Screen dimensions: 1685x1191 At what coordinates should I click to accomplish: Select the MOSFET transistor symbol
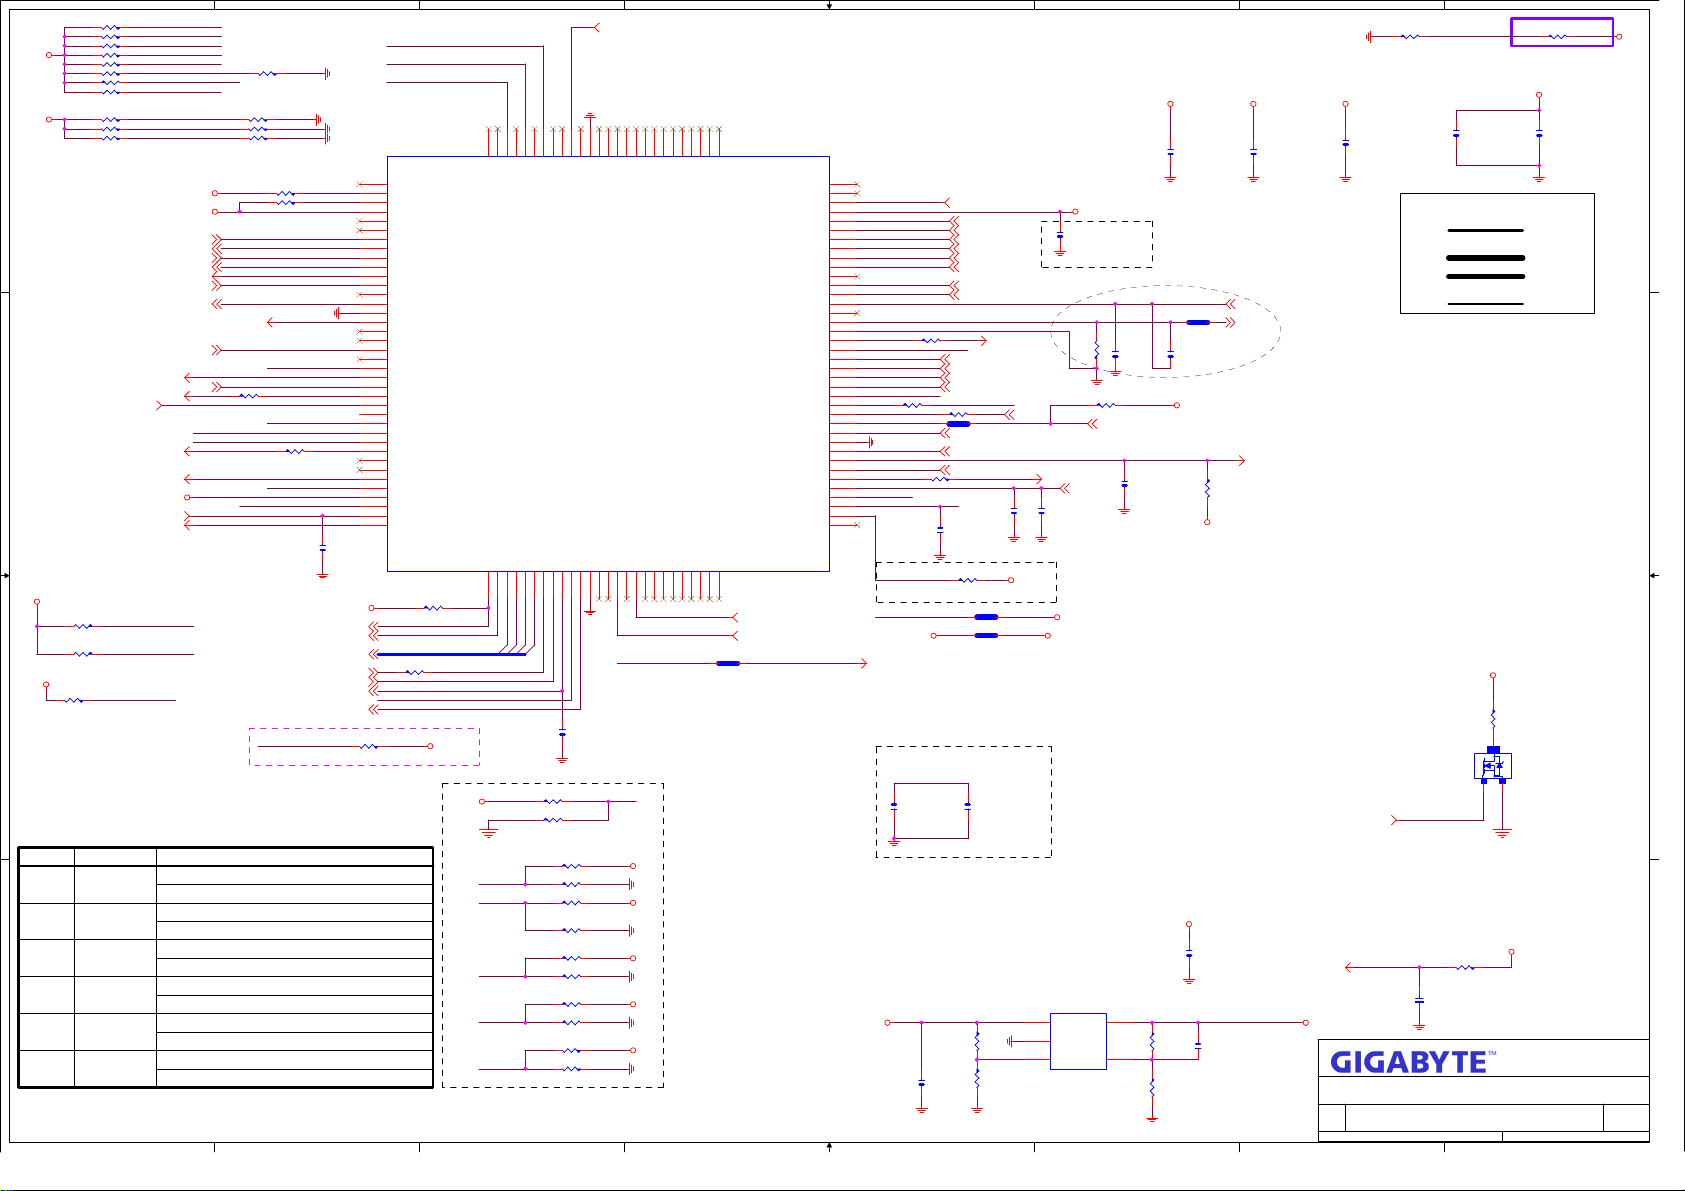click(x=1492, y=766)
